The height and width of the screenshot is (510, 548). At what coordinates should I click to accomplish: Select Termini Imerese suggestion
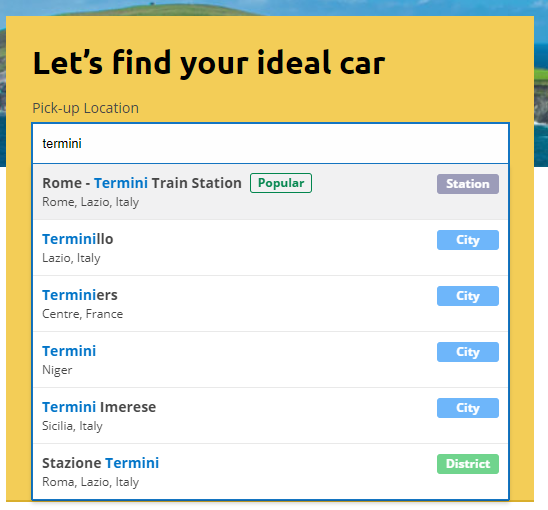point(271,416)
